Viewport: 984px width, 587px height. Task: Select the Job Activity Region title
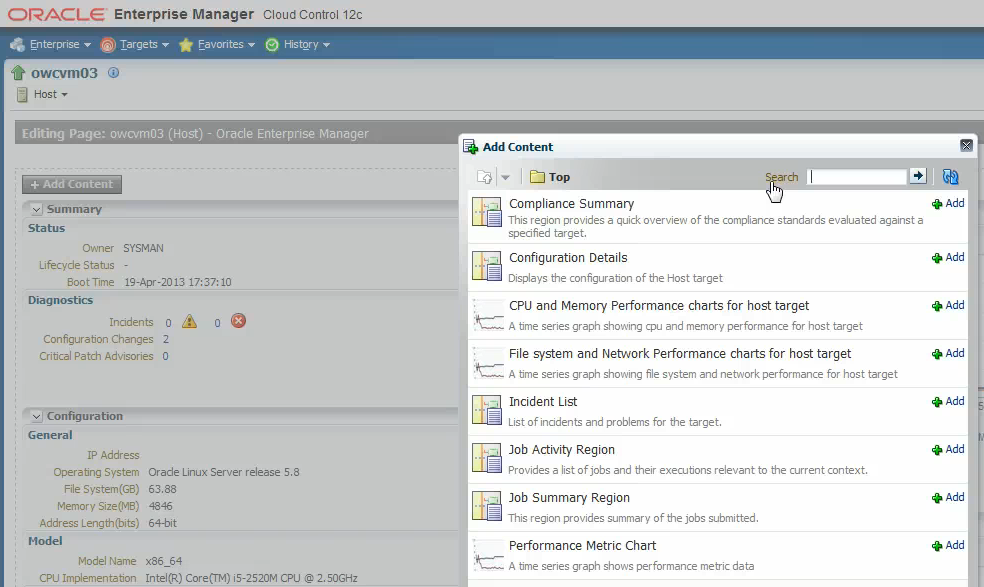coord(562,450)
